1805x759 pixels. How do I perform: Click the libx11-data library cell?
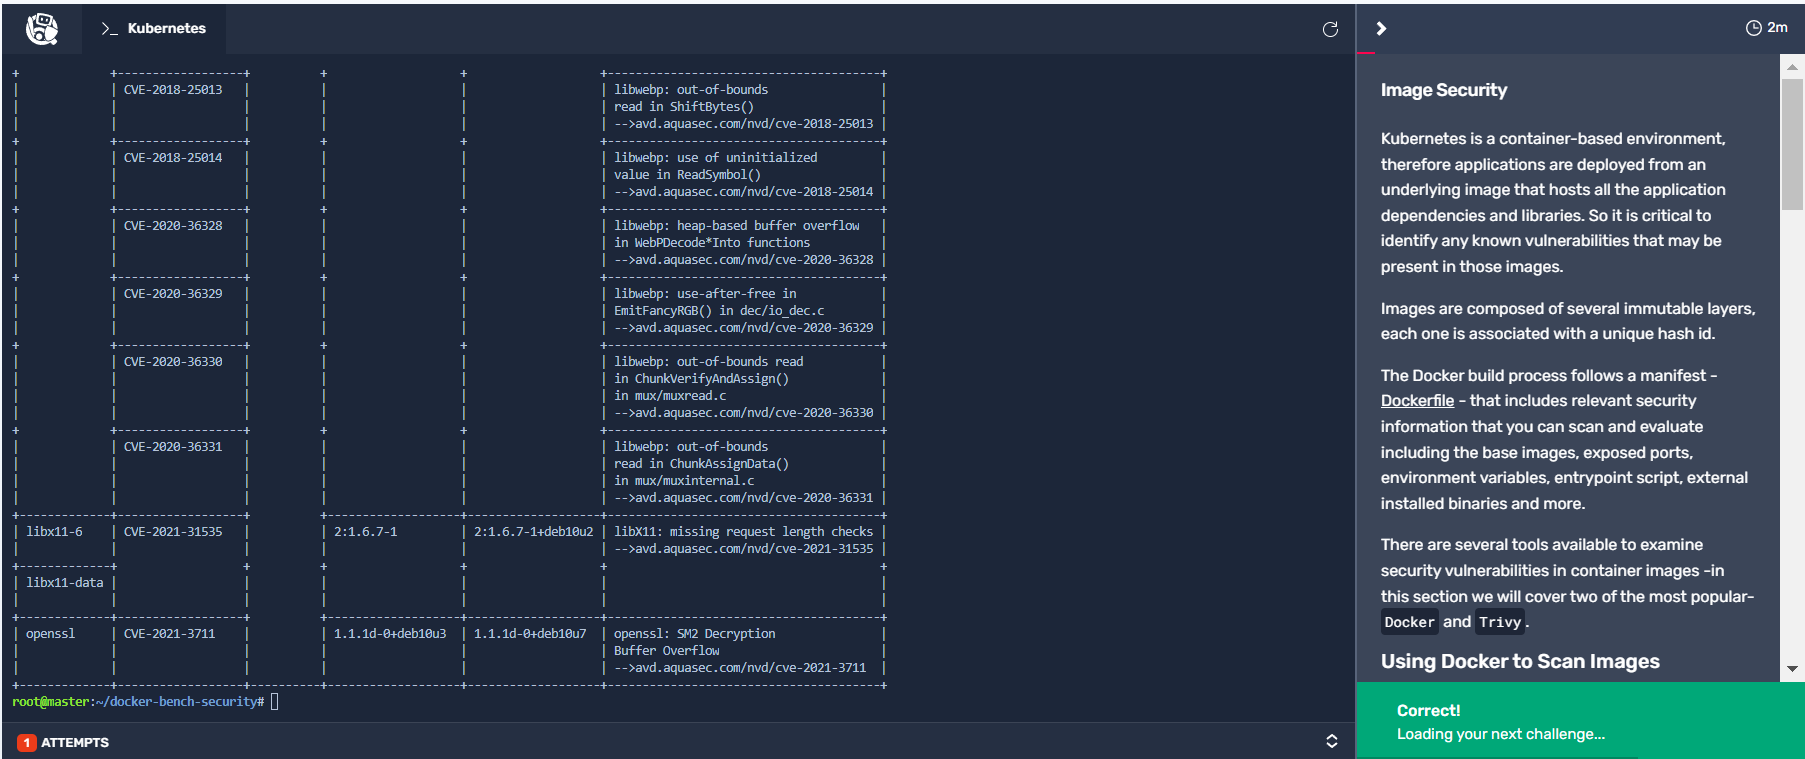point(64,583)
